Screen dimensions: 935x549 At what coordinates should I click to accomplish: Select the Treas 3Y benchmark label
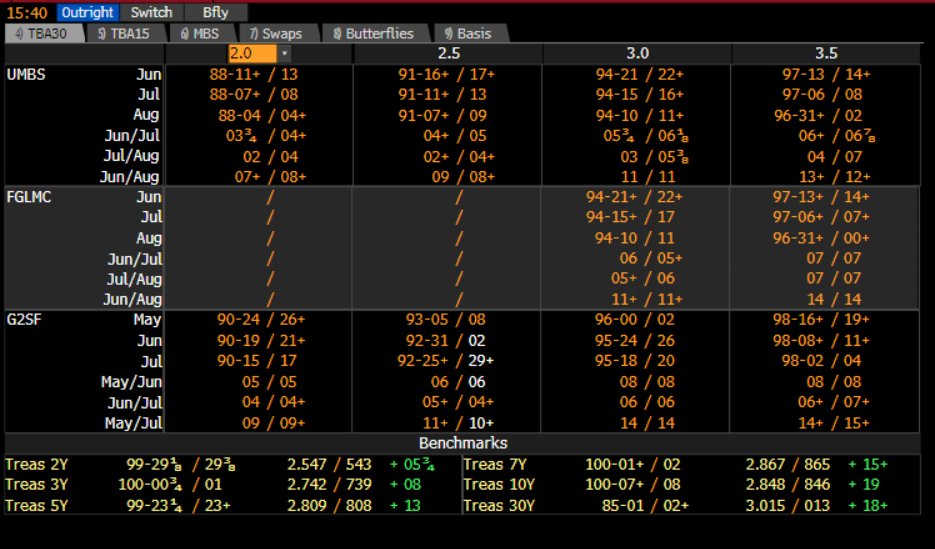tap(36, 485)
